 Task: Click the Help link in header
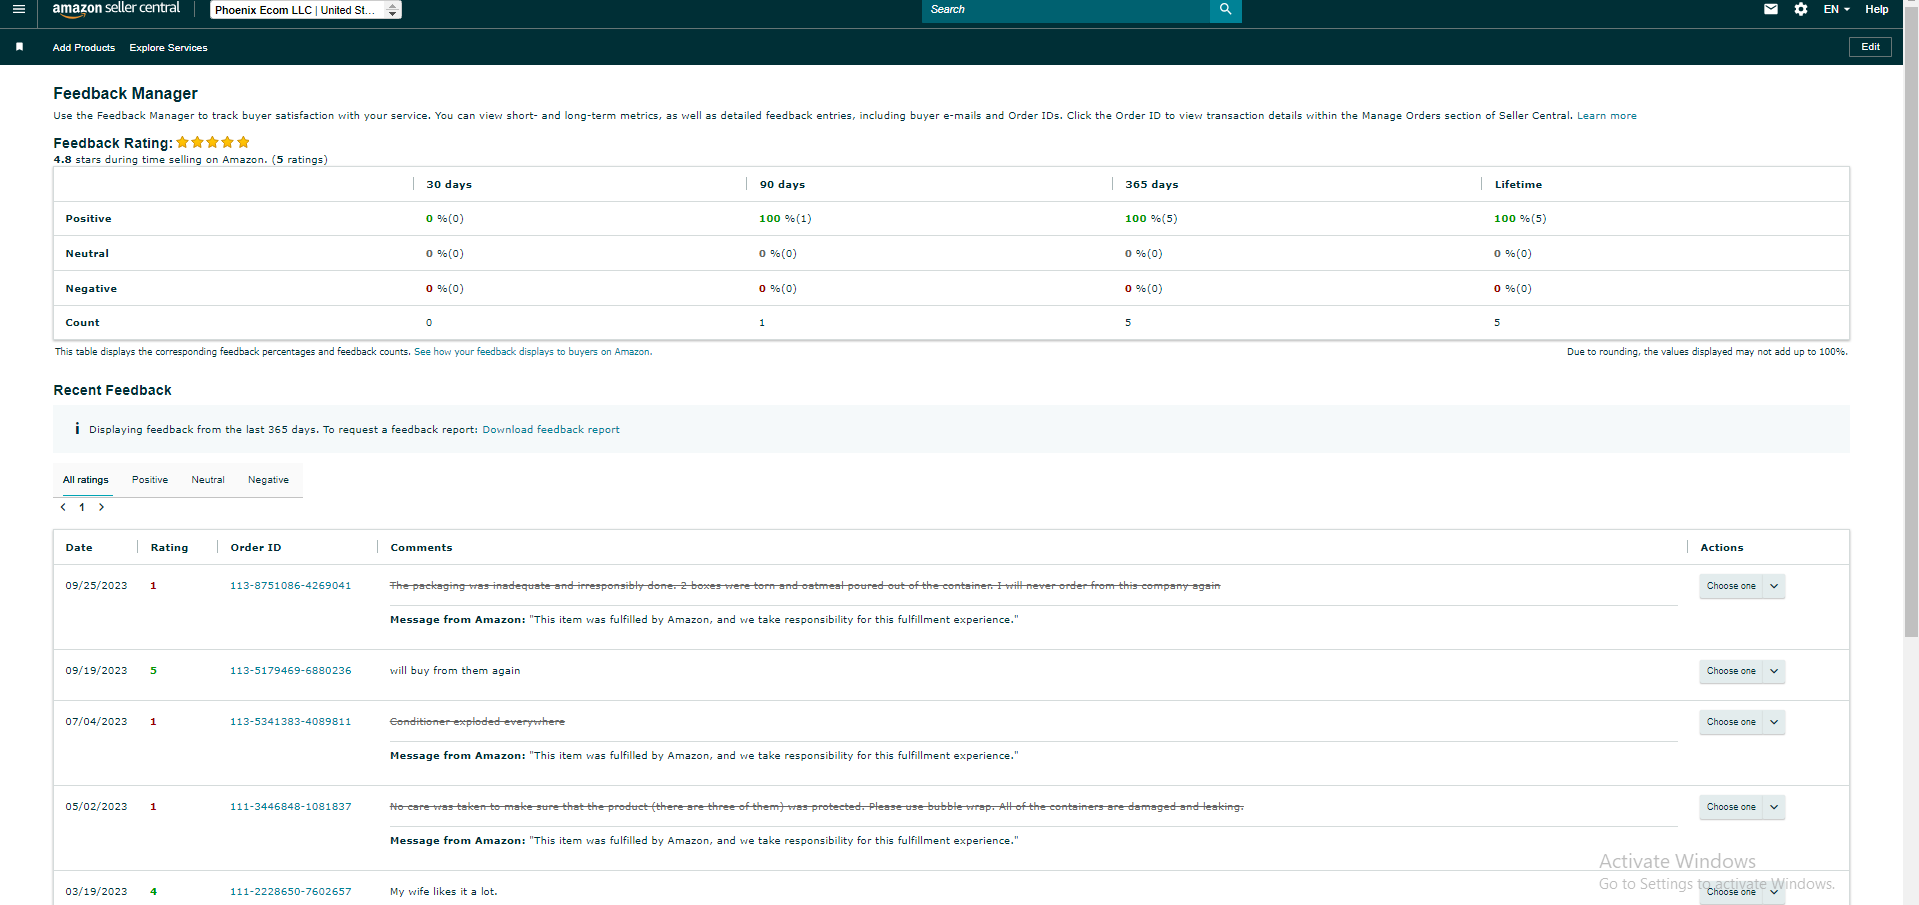click(x=1877, y=9)
